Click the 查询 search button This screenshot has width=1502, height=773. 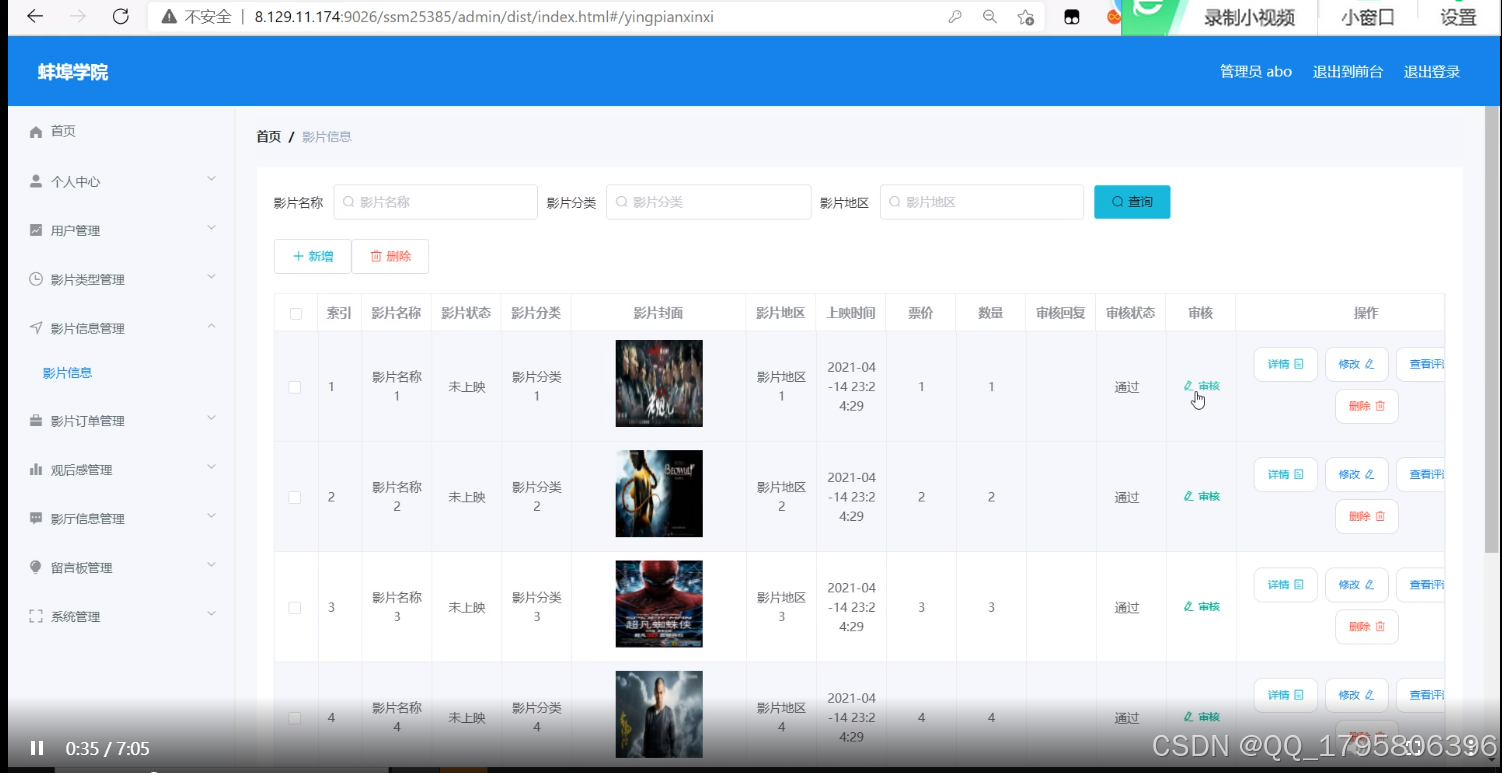pos(1132,202)
